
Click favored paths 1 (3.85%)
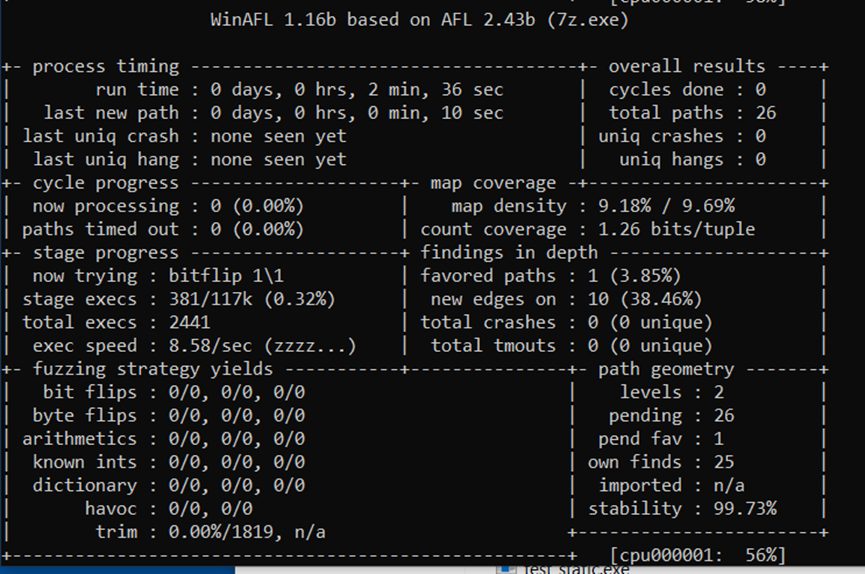pyautogui.click(x=634, y=275)
